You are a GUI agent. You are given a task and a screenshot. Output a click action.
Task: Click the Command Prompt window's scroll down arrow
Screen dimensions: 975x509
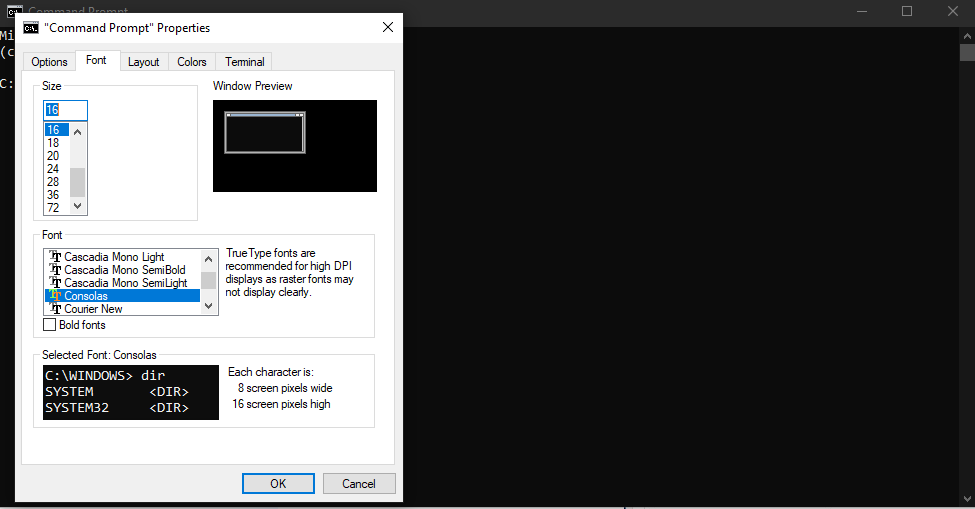967,499
